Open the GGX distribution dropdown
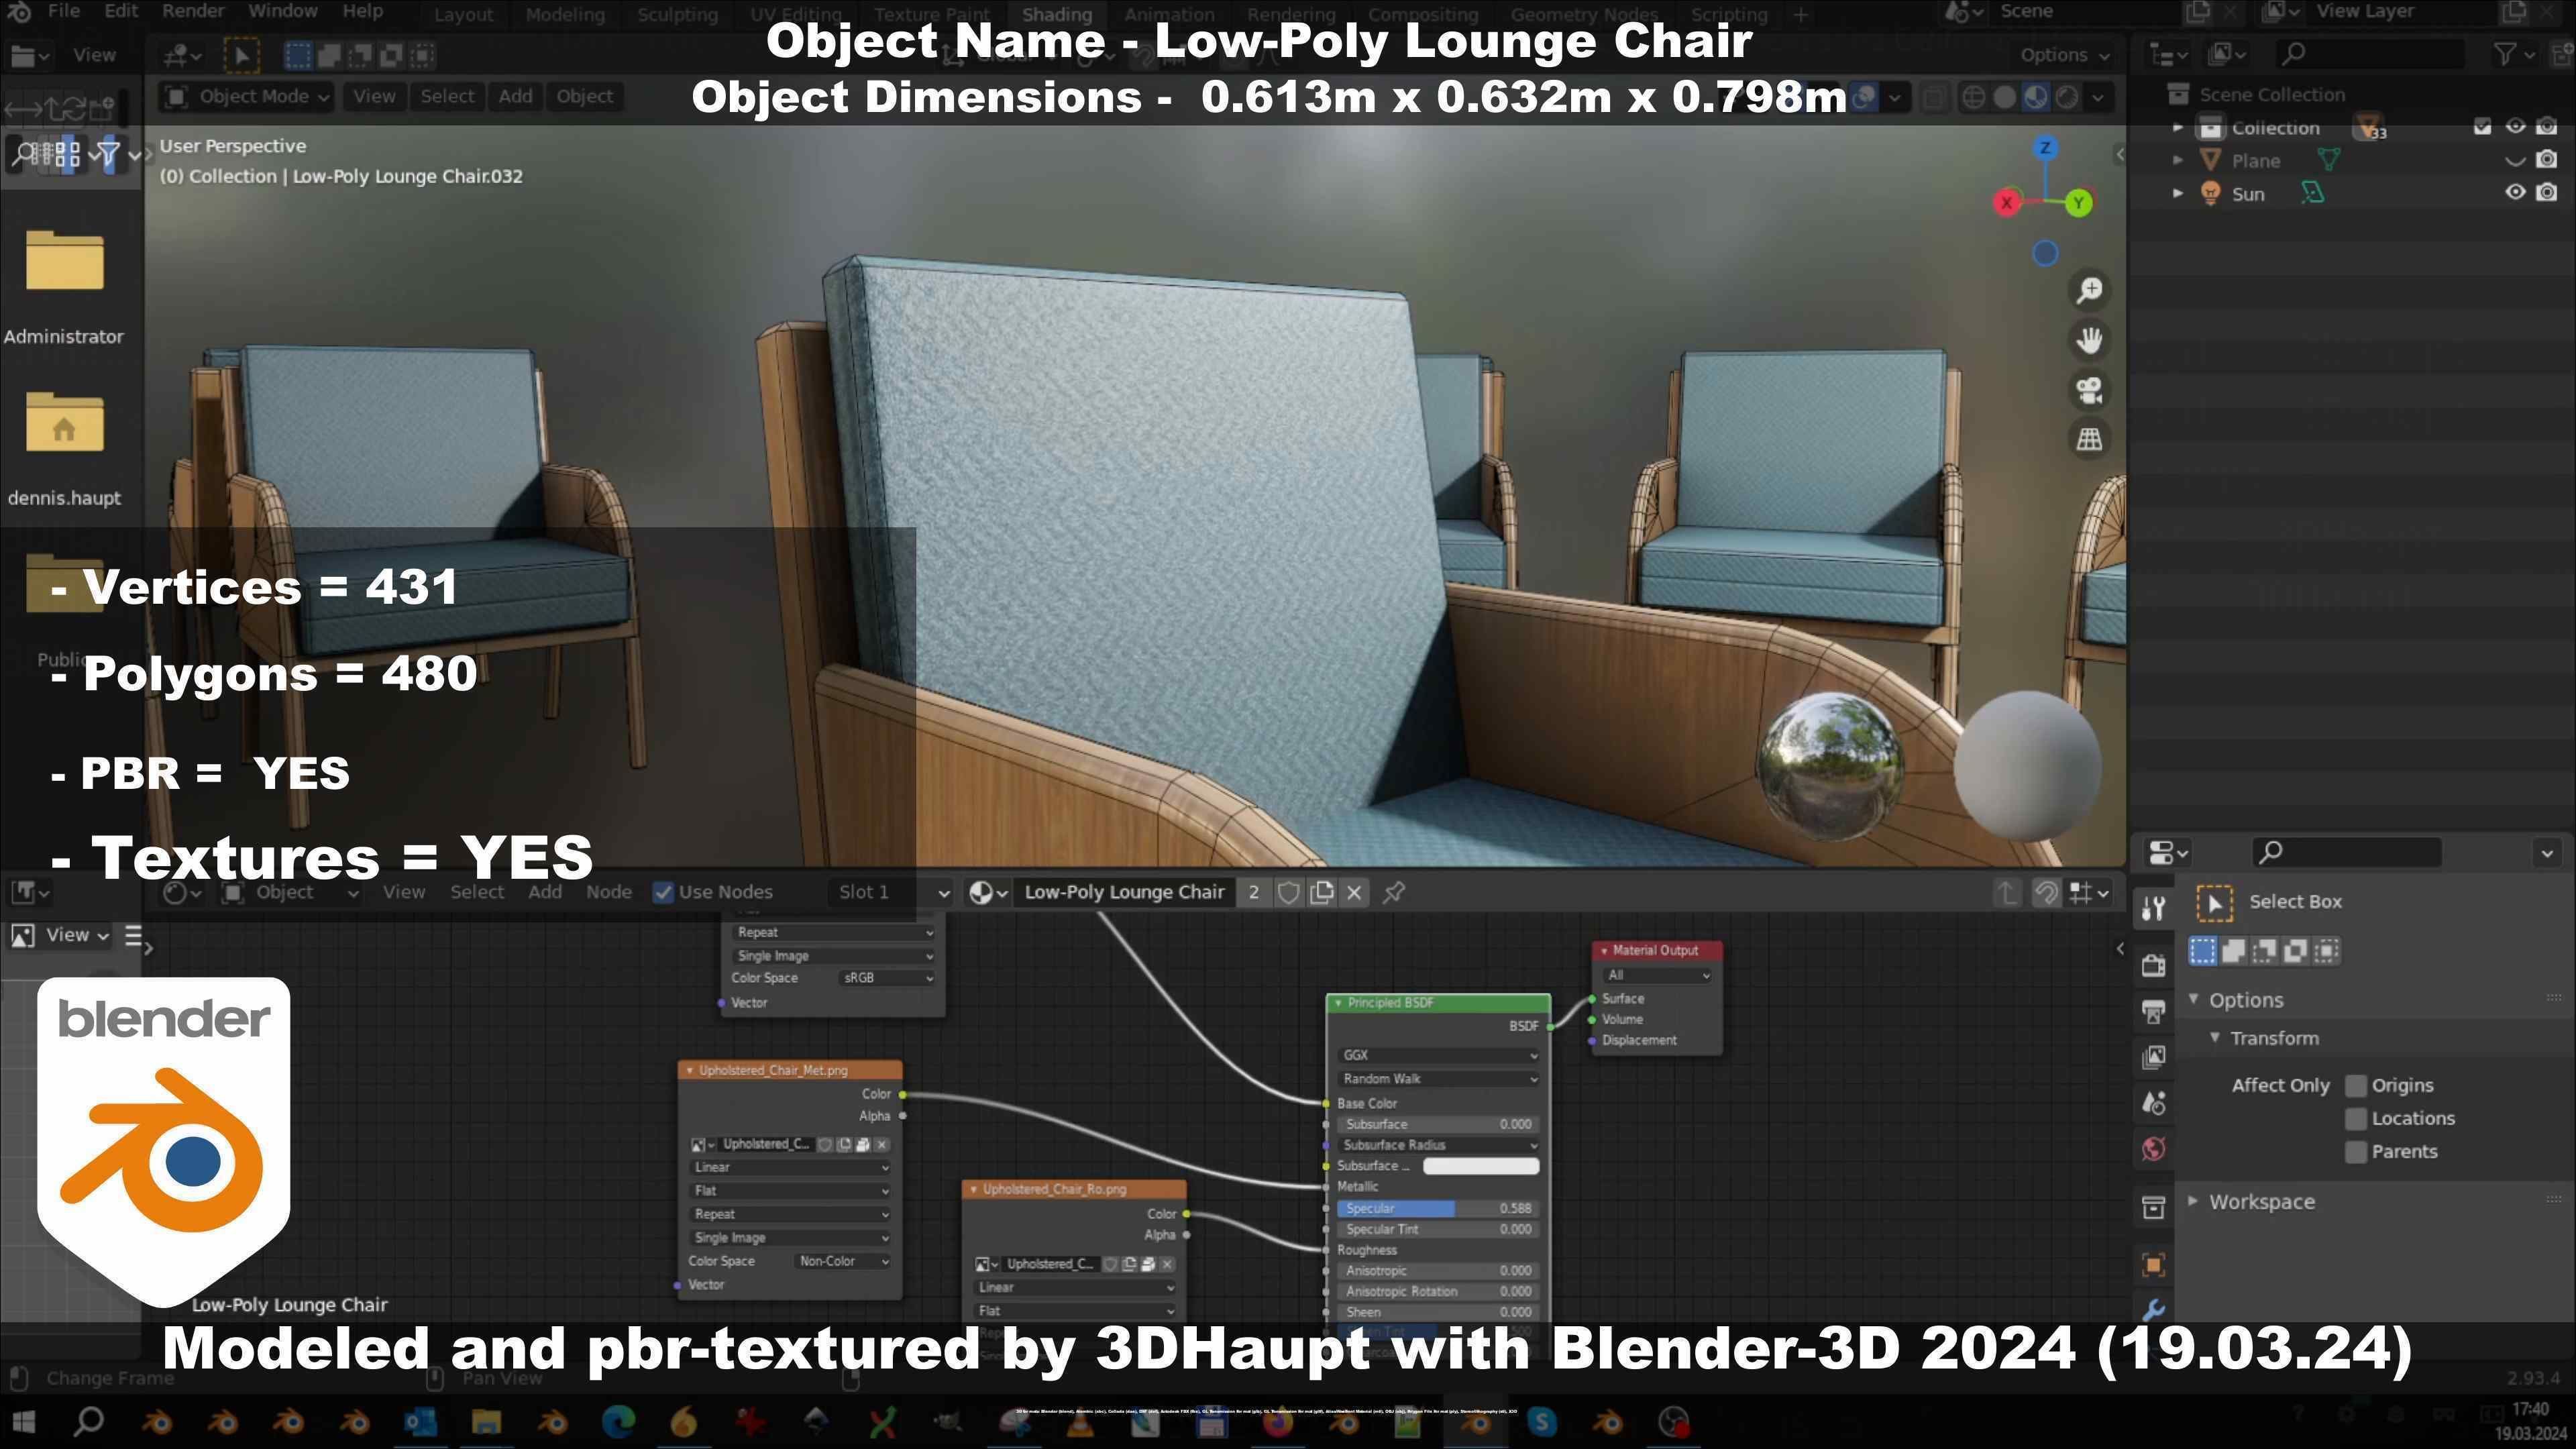This screenshot has width=2576, height=1449. (x=1437, y=1055)
